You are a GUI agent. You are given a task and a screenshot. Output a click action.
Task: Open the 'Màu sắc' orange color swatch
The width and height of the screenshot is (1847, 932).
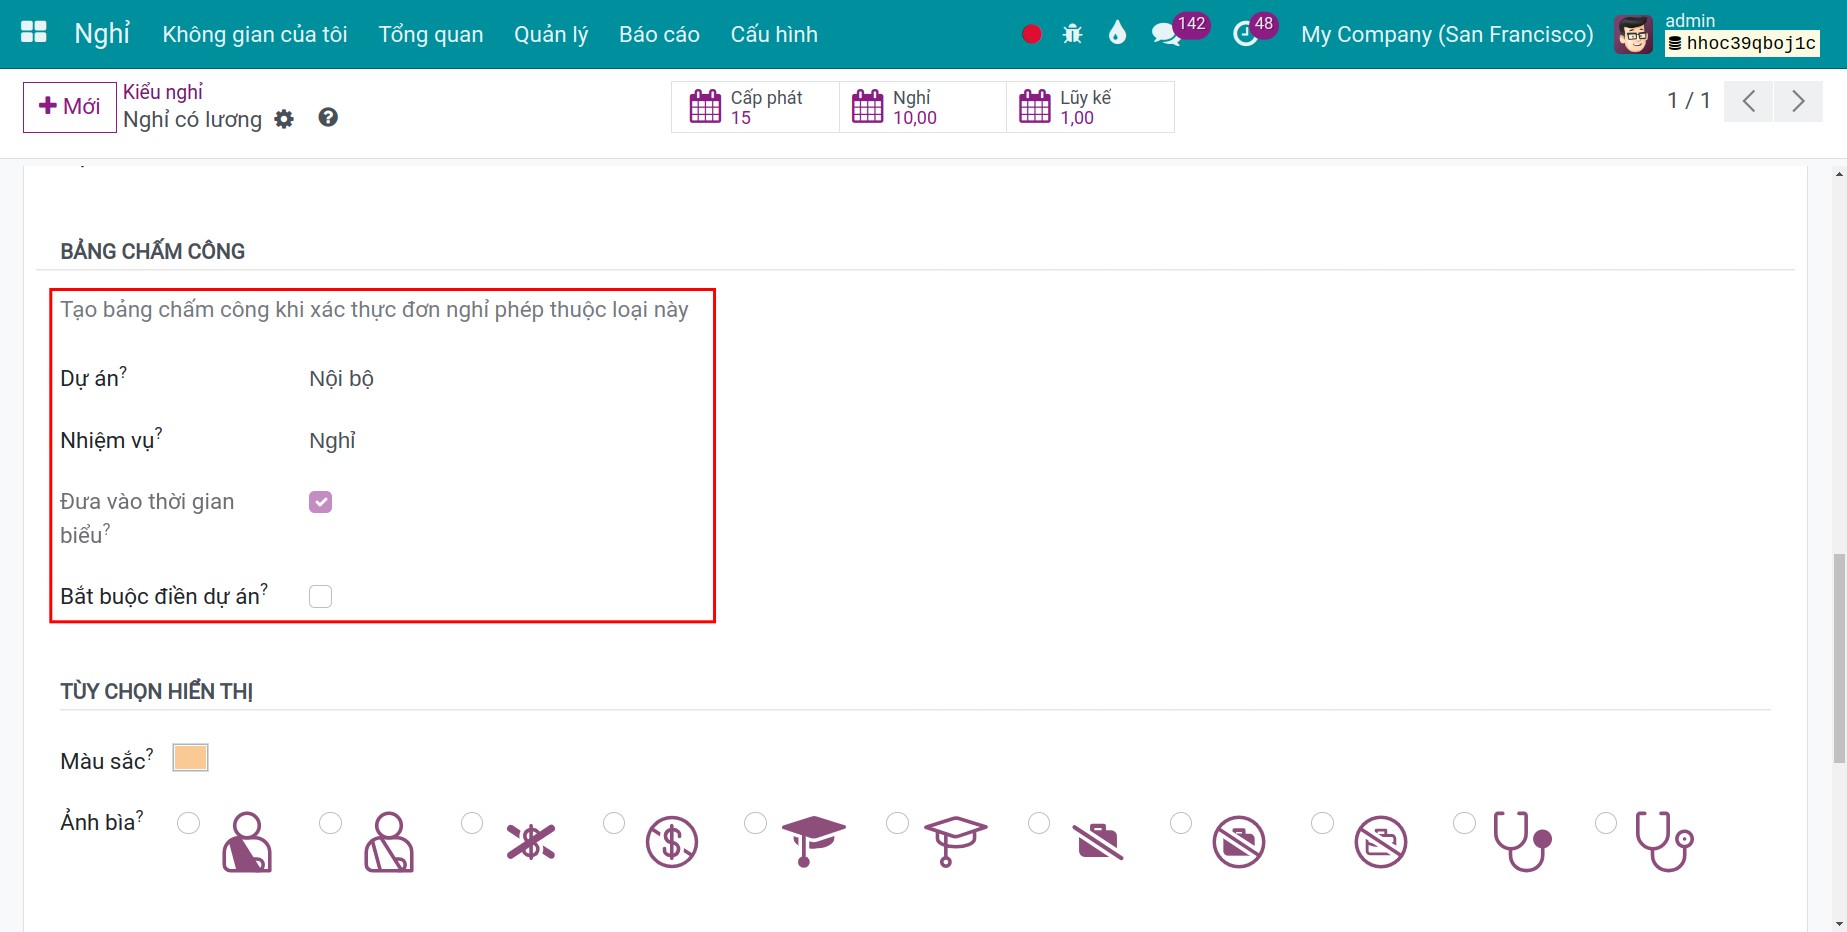pos(190,758)
